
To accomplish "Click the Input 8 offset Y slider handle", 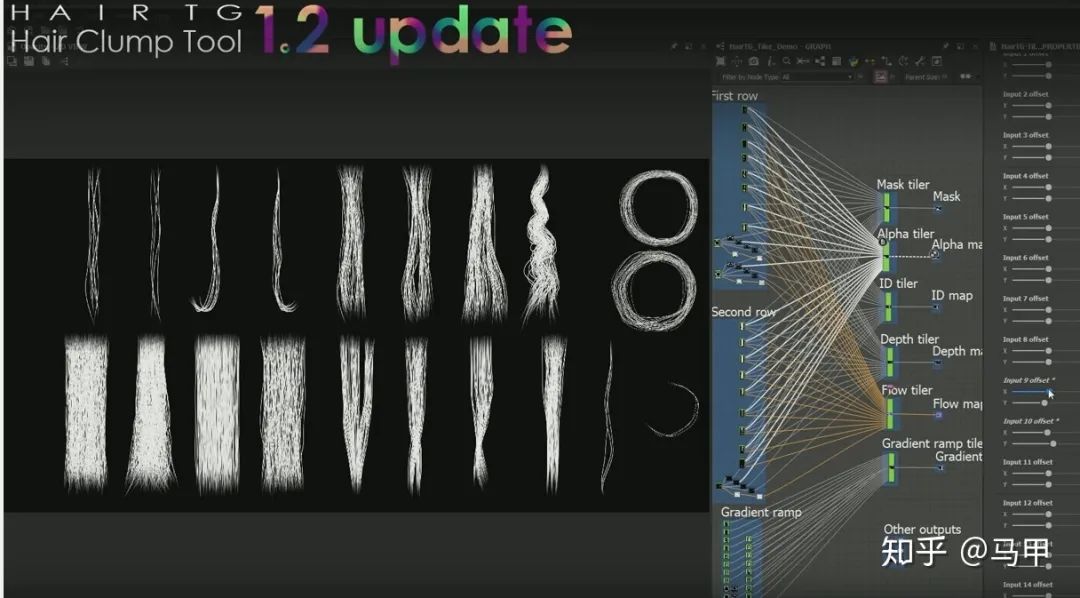I will tap(1048, 362).
